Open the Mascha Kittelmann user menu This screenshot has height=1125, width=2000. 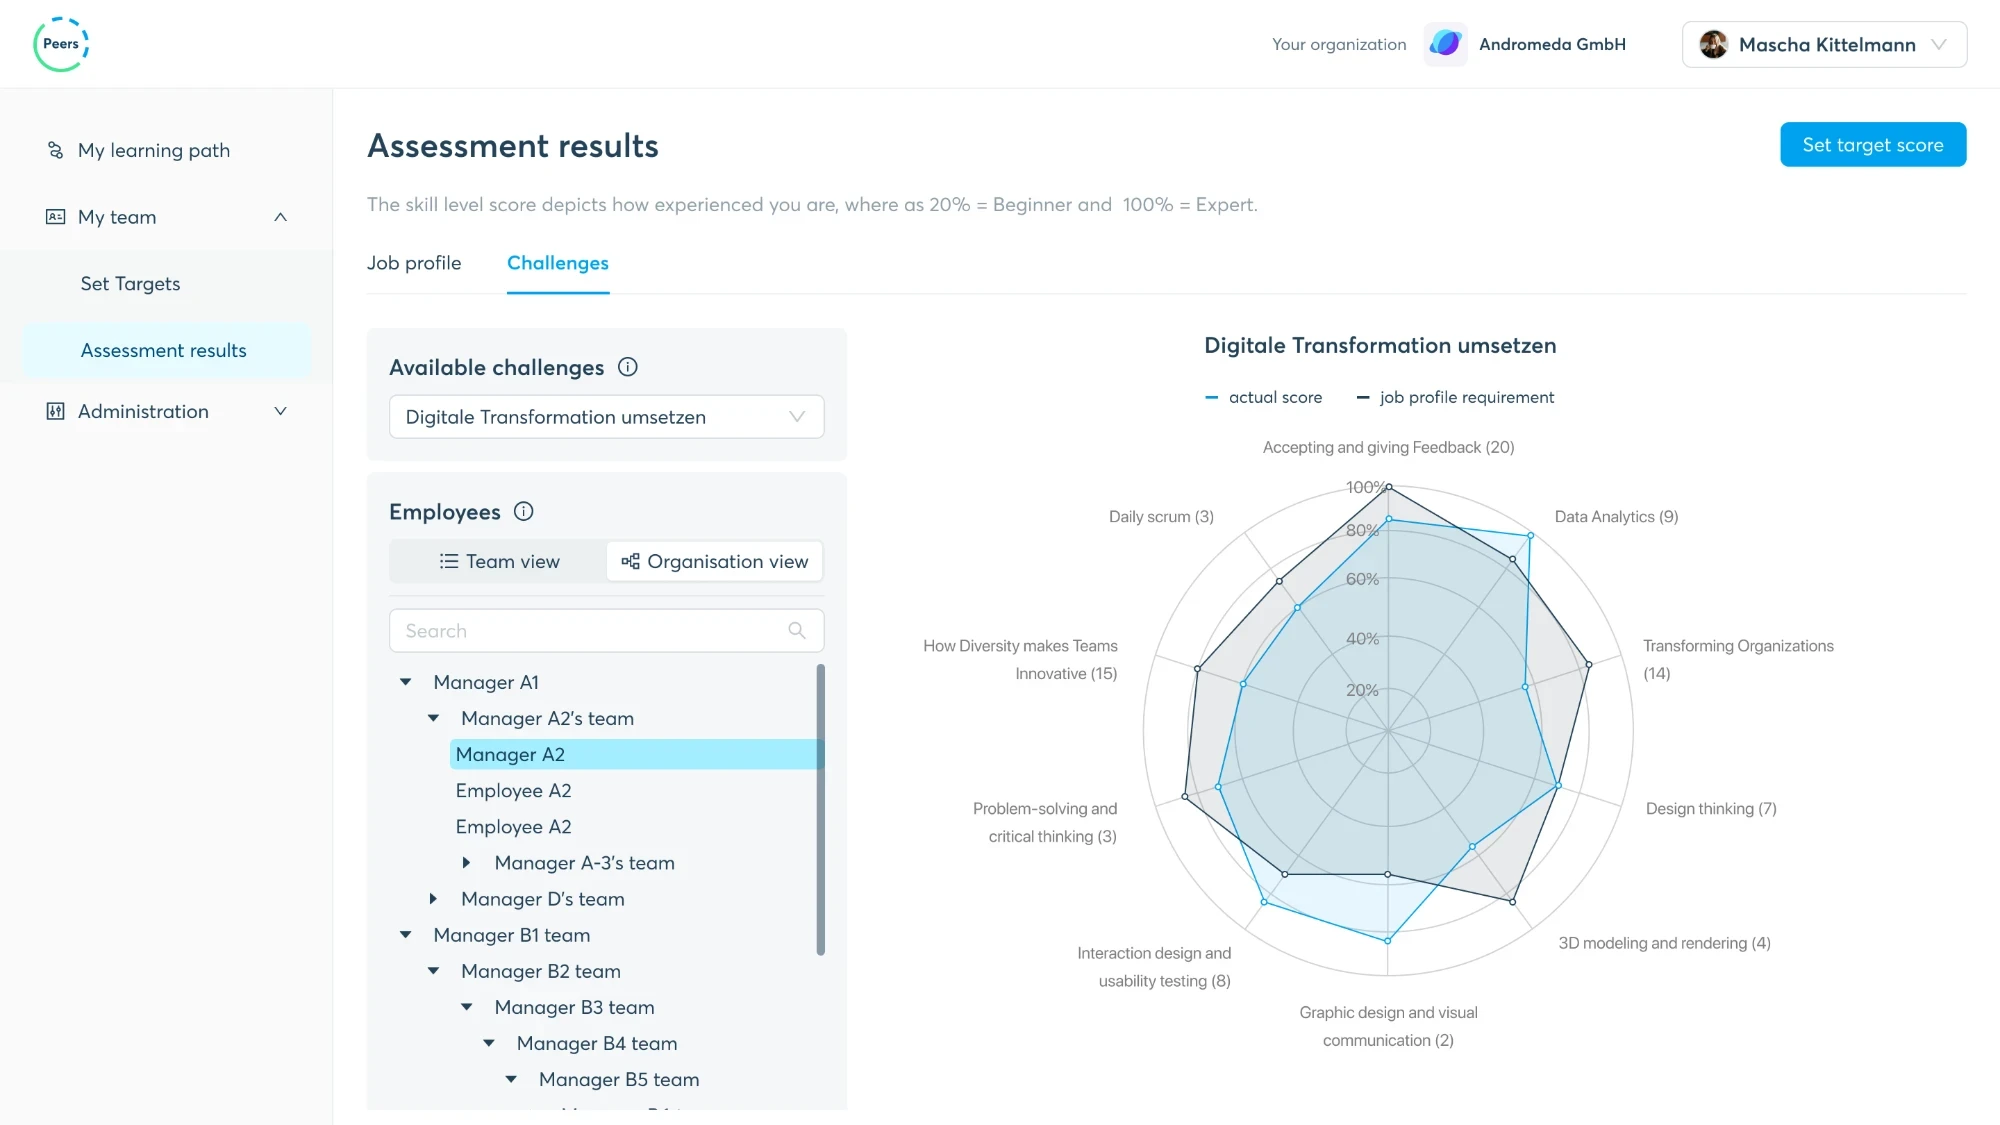click(1825, 44)
